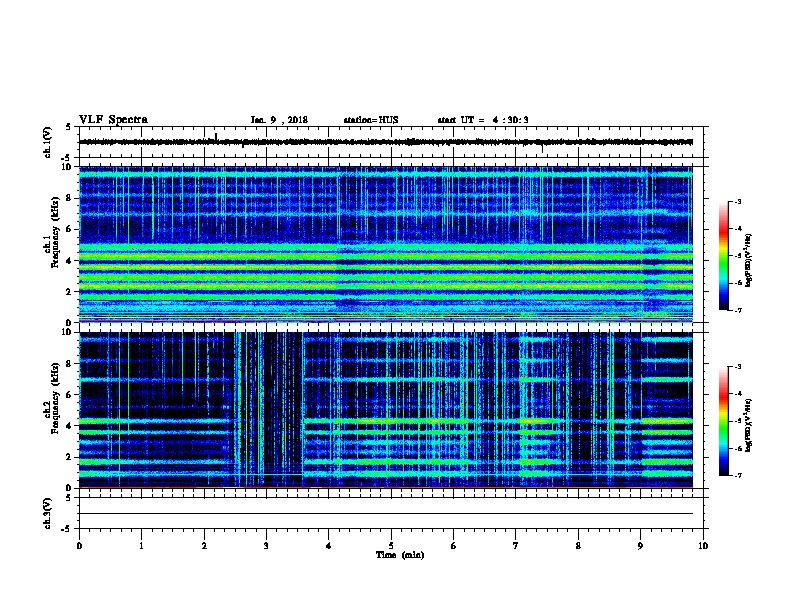Click the "8" frequency tick on ch.1 spectrogram
This screenshot has height=612, width=792.
[x=70, y=198]
